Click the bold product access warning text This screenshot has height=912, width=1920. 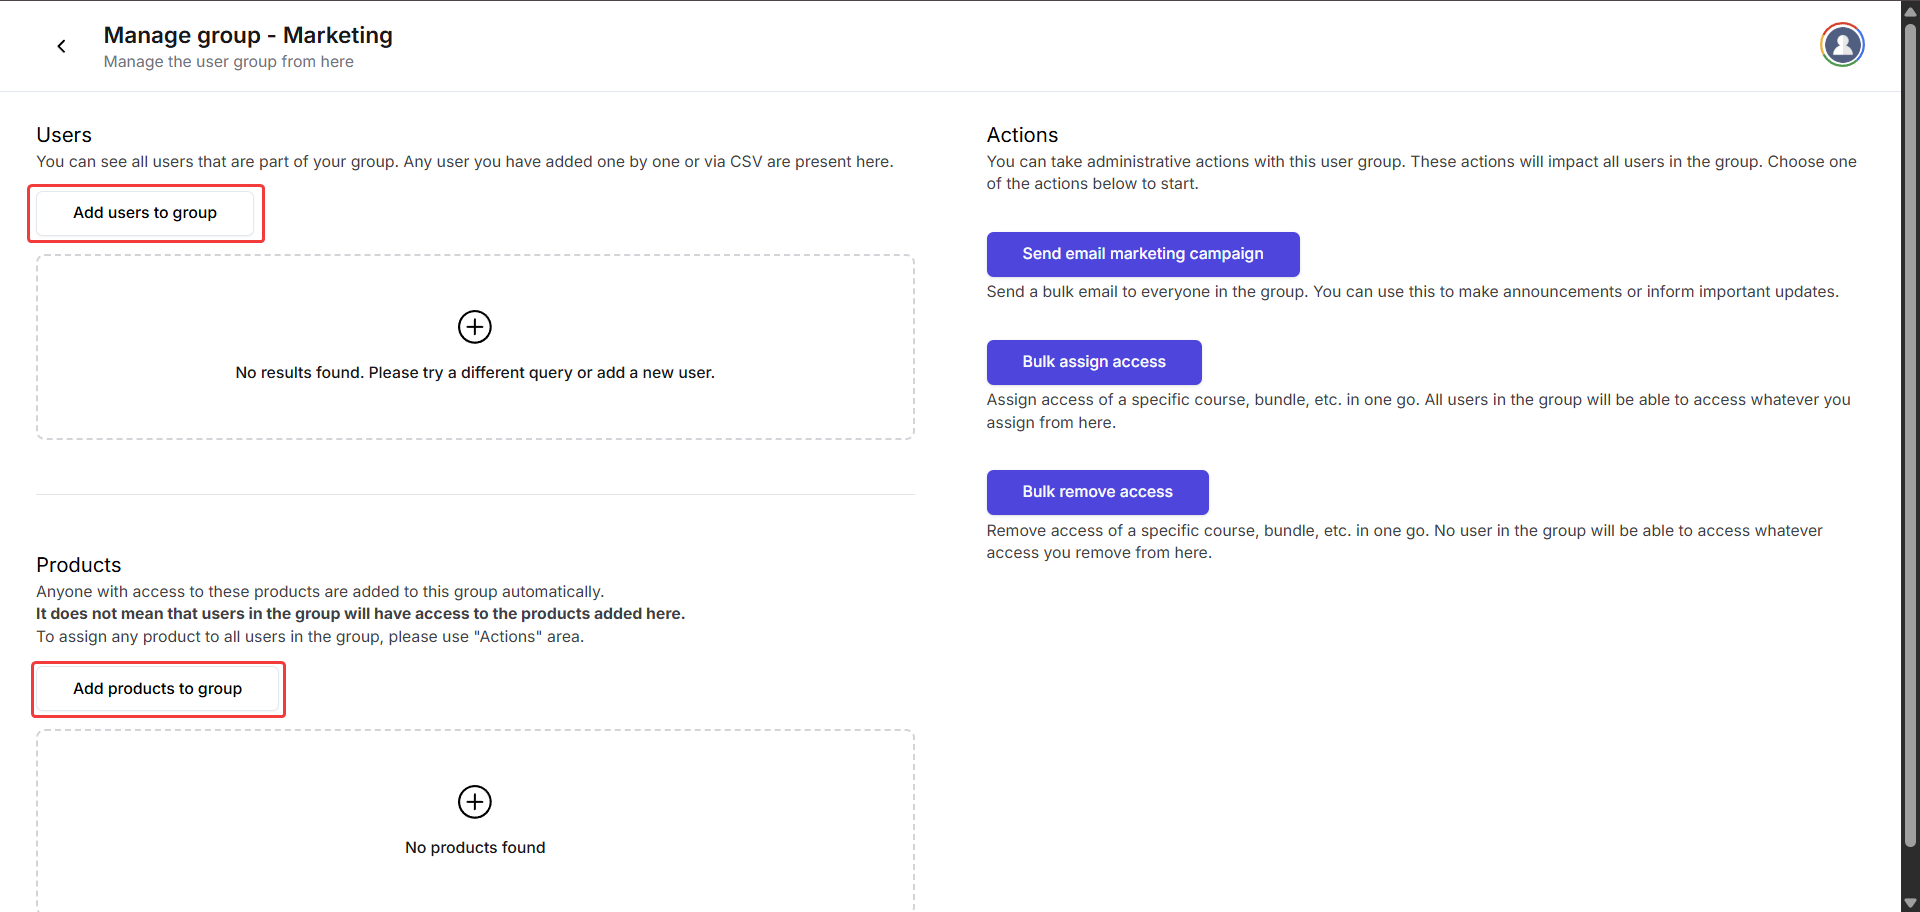pyautogui.click(x=360, y=614)
